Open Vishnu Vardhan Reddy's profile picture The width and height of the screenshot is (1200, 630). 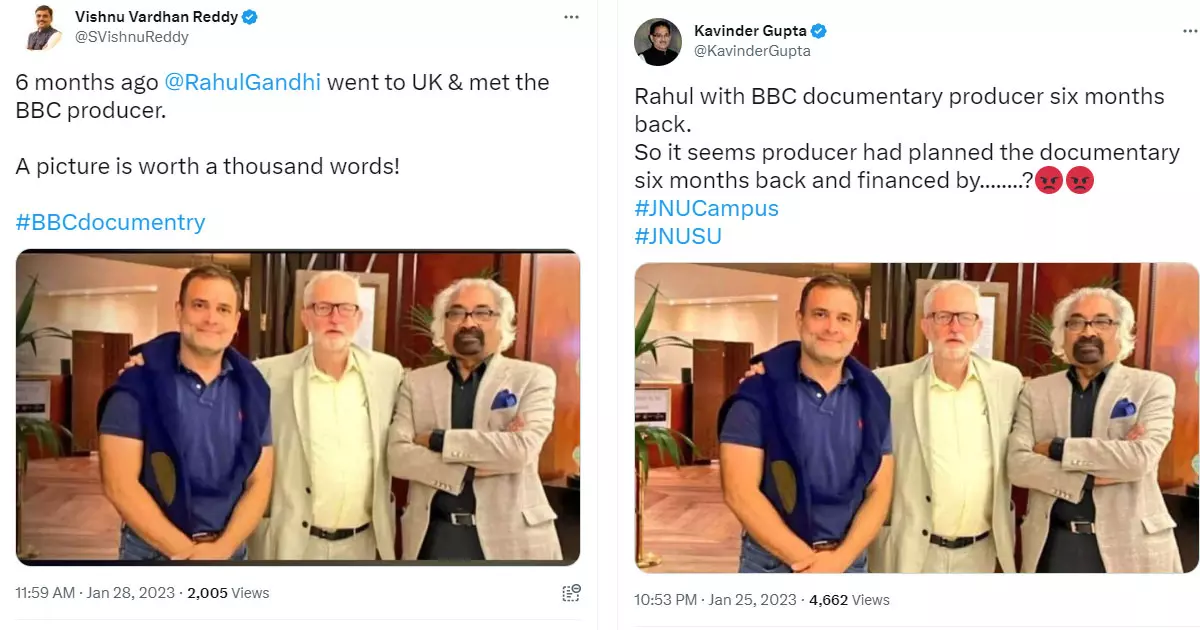tap(42, 26)
